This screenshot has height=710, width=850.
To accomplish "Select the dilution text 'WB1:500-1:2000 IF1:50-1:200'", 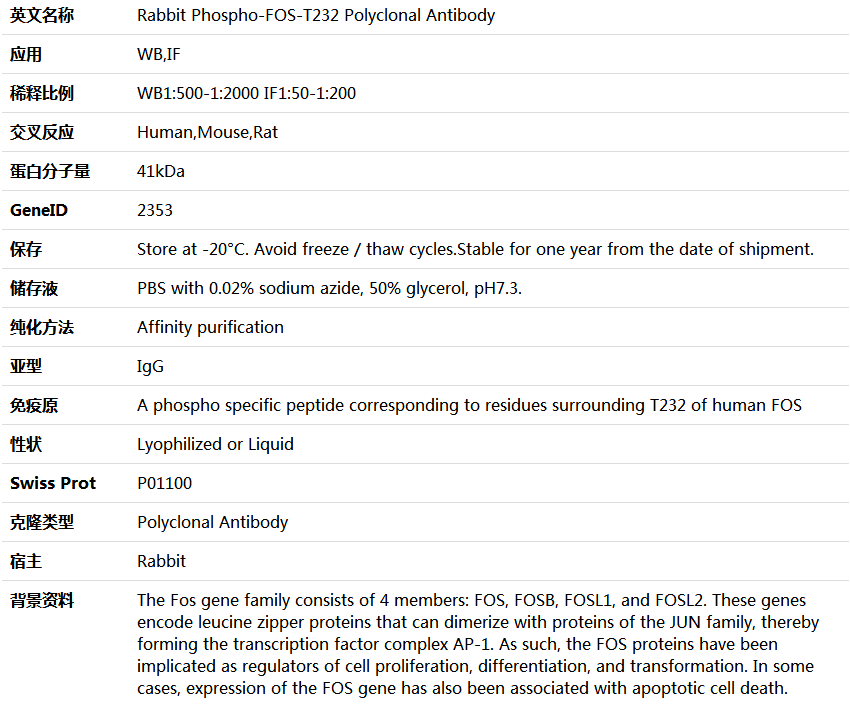I will pos(246,94).
